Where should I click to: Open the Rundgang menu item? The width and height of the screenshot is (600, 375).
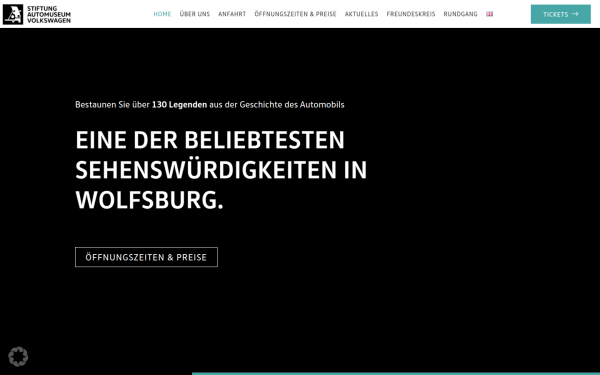460,14
